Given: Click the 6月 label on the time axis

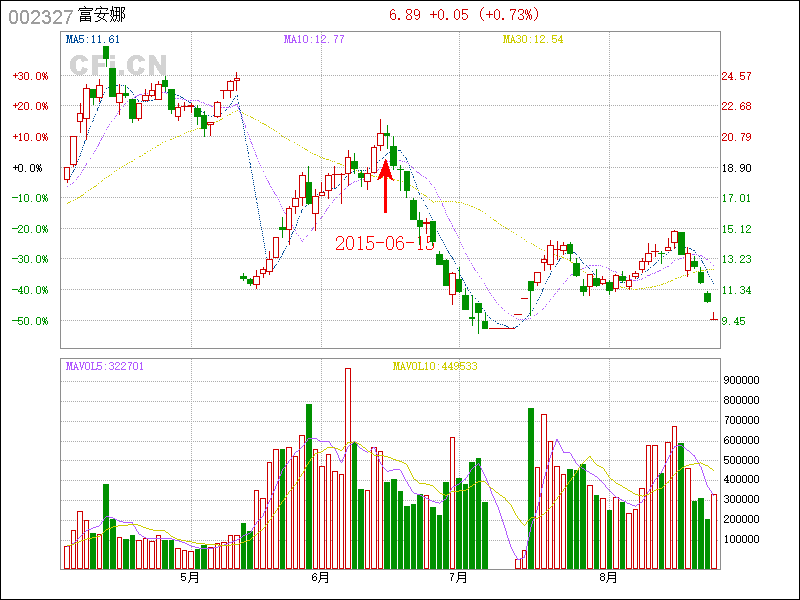Looking at the screenshot, I should point(320,577).
